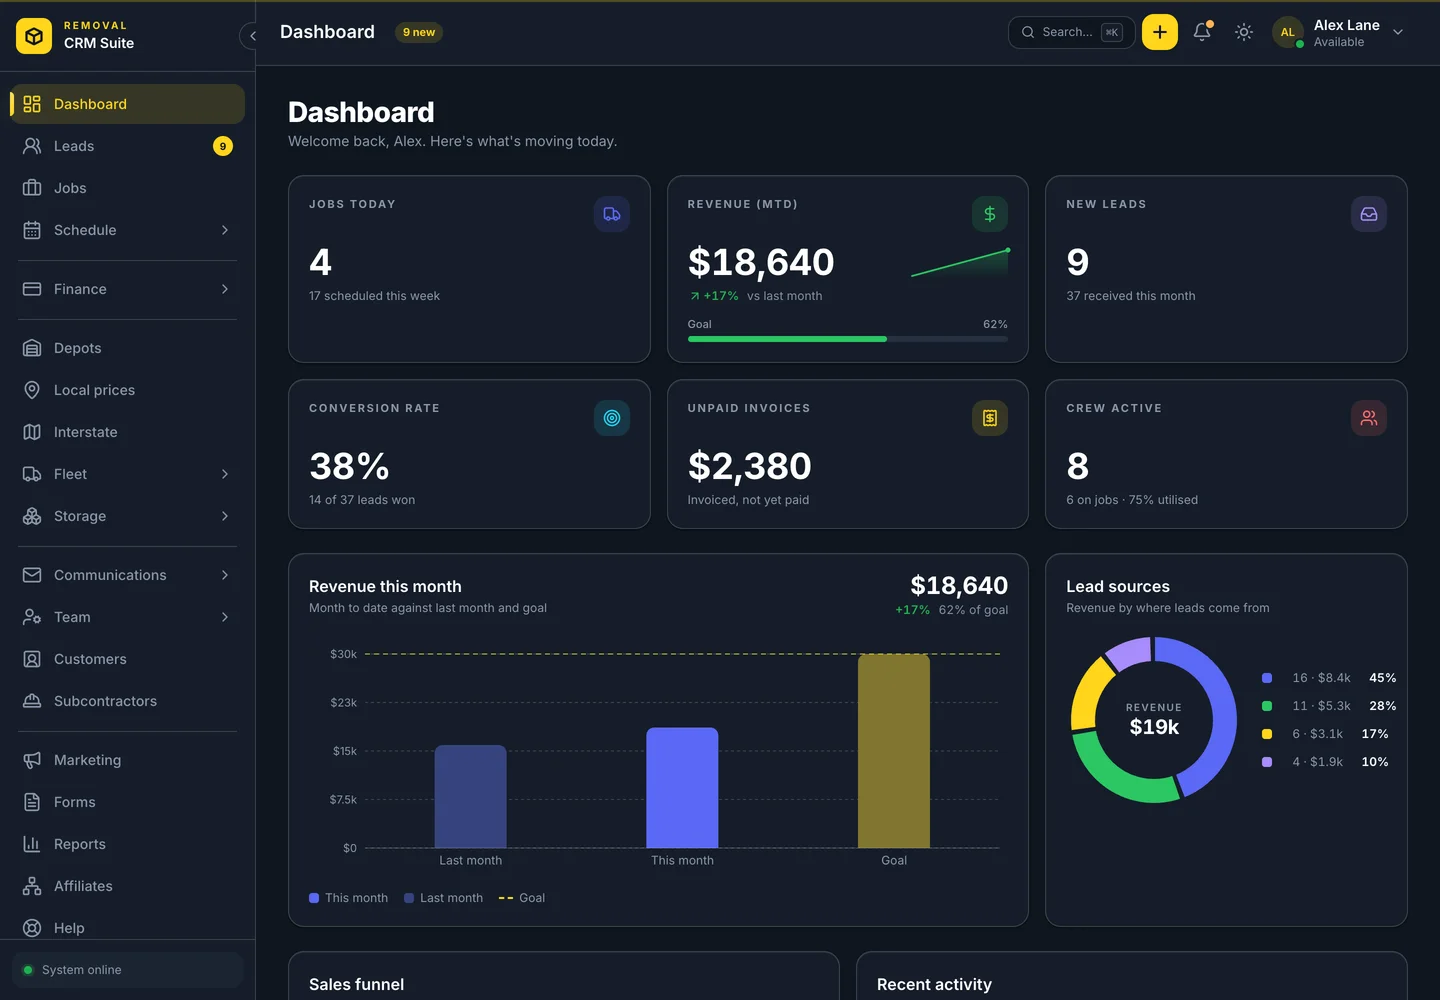Open the Alex Lane account dropdown arrow
Viewport: 1440px width, 1000px height.
click(x=1398, y=32)
